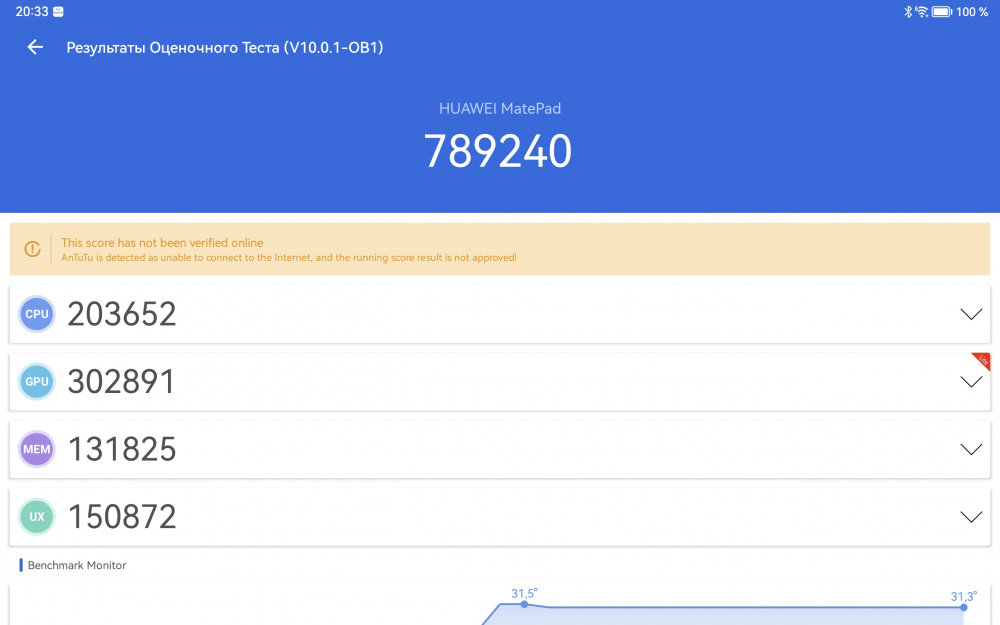Tap the battery status icon

pyautogui.click(x=941, y=11)
